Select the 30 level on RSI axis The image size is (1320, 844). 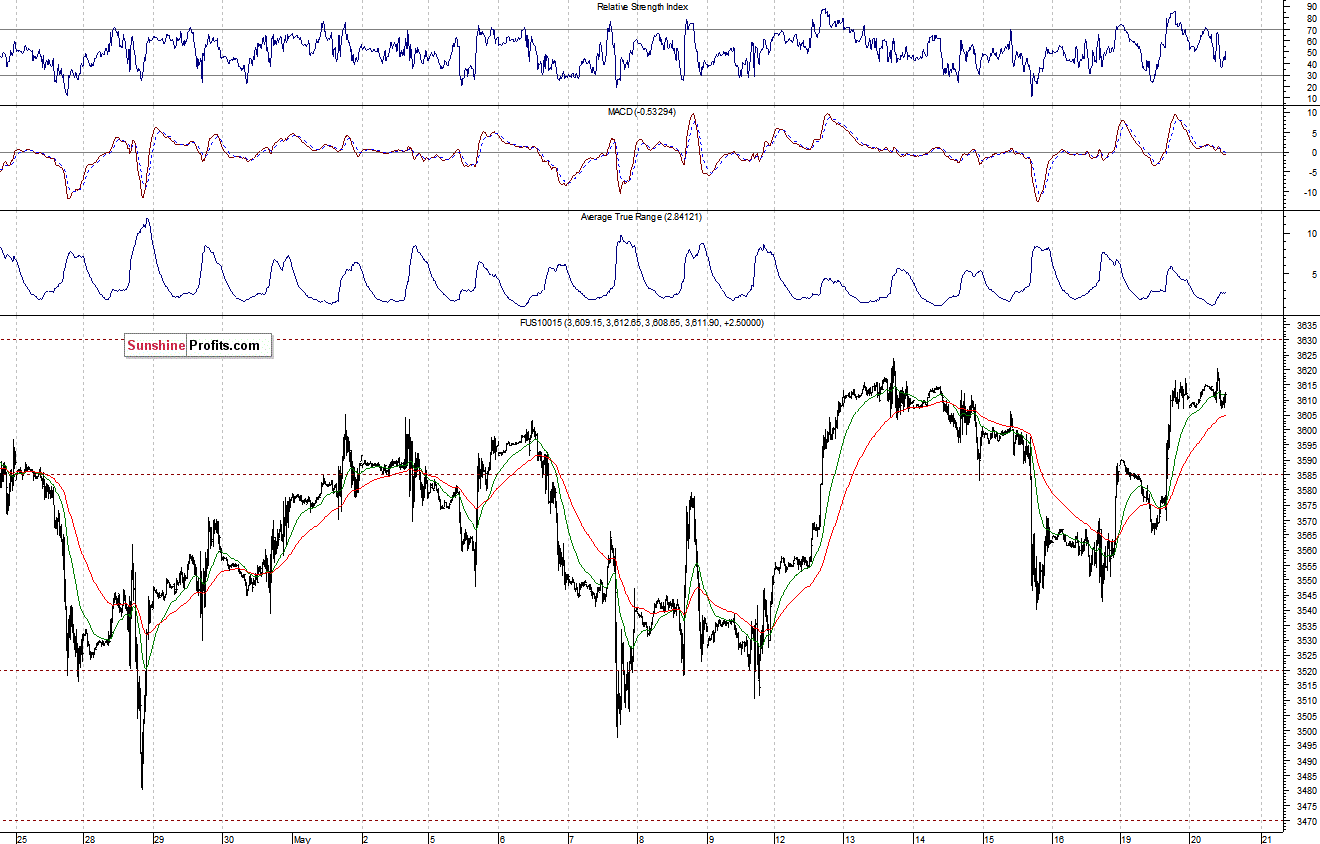point(1311,75)
